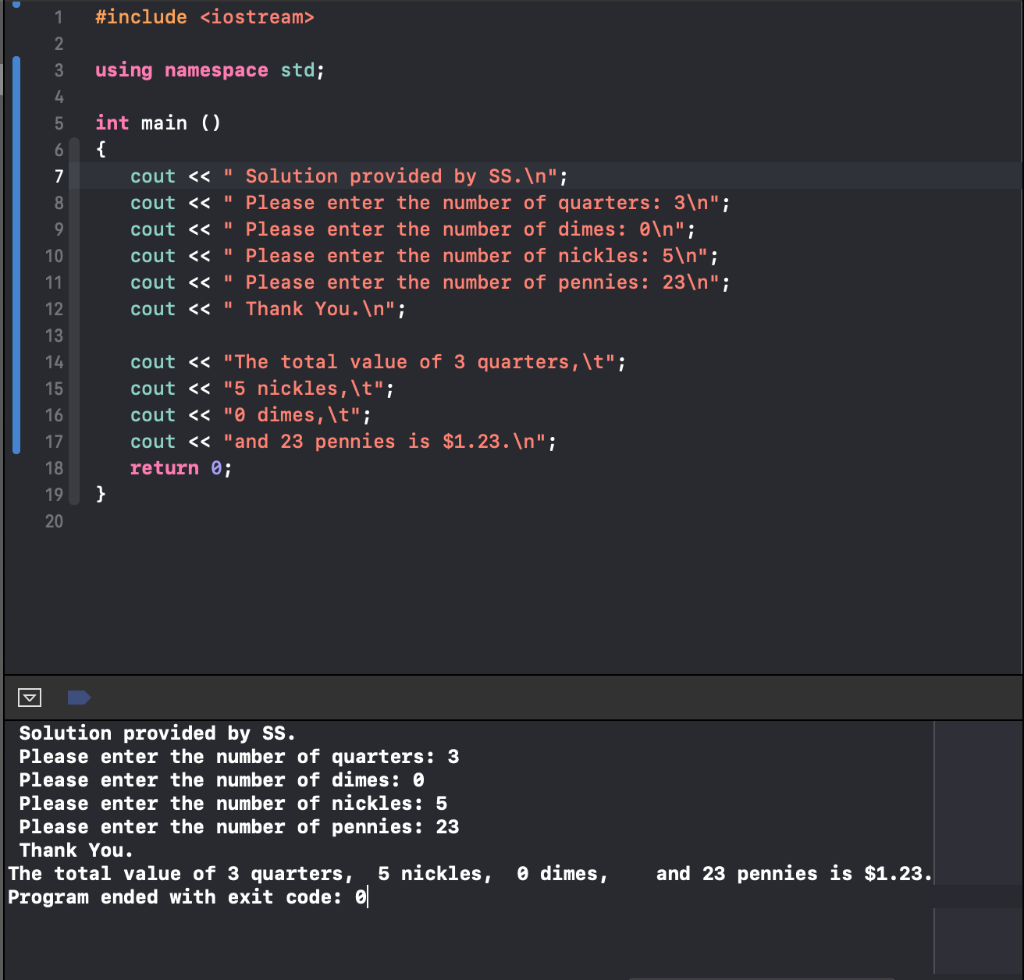Click the 'return 0;' statement
Image resolution: width=1024 pixels, height=980 pixels.
[x=180, y=468]
